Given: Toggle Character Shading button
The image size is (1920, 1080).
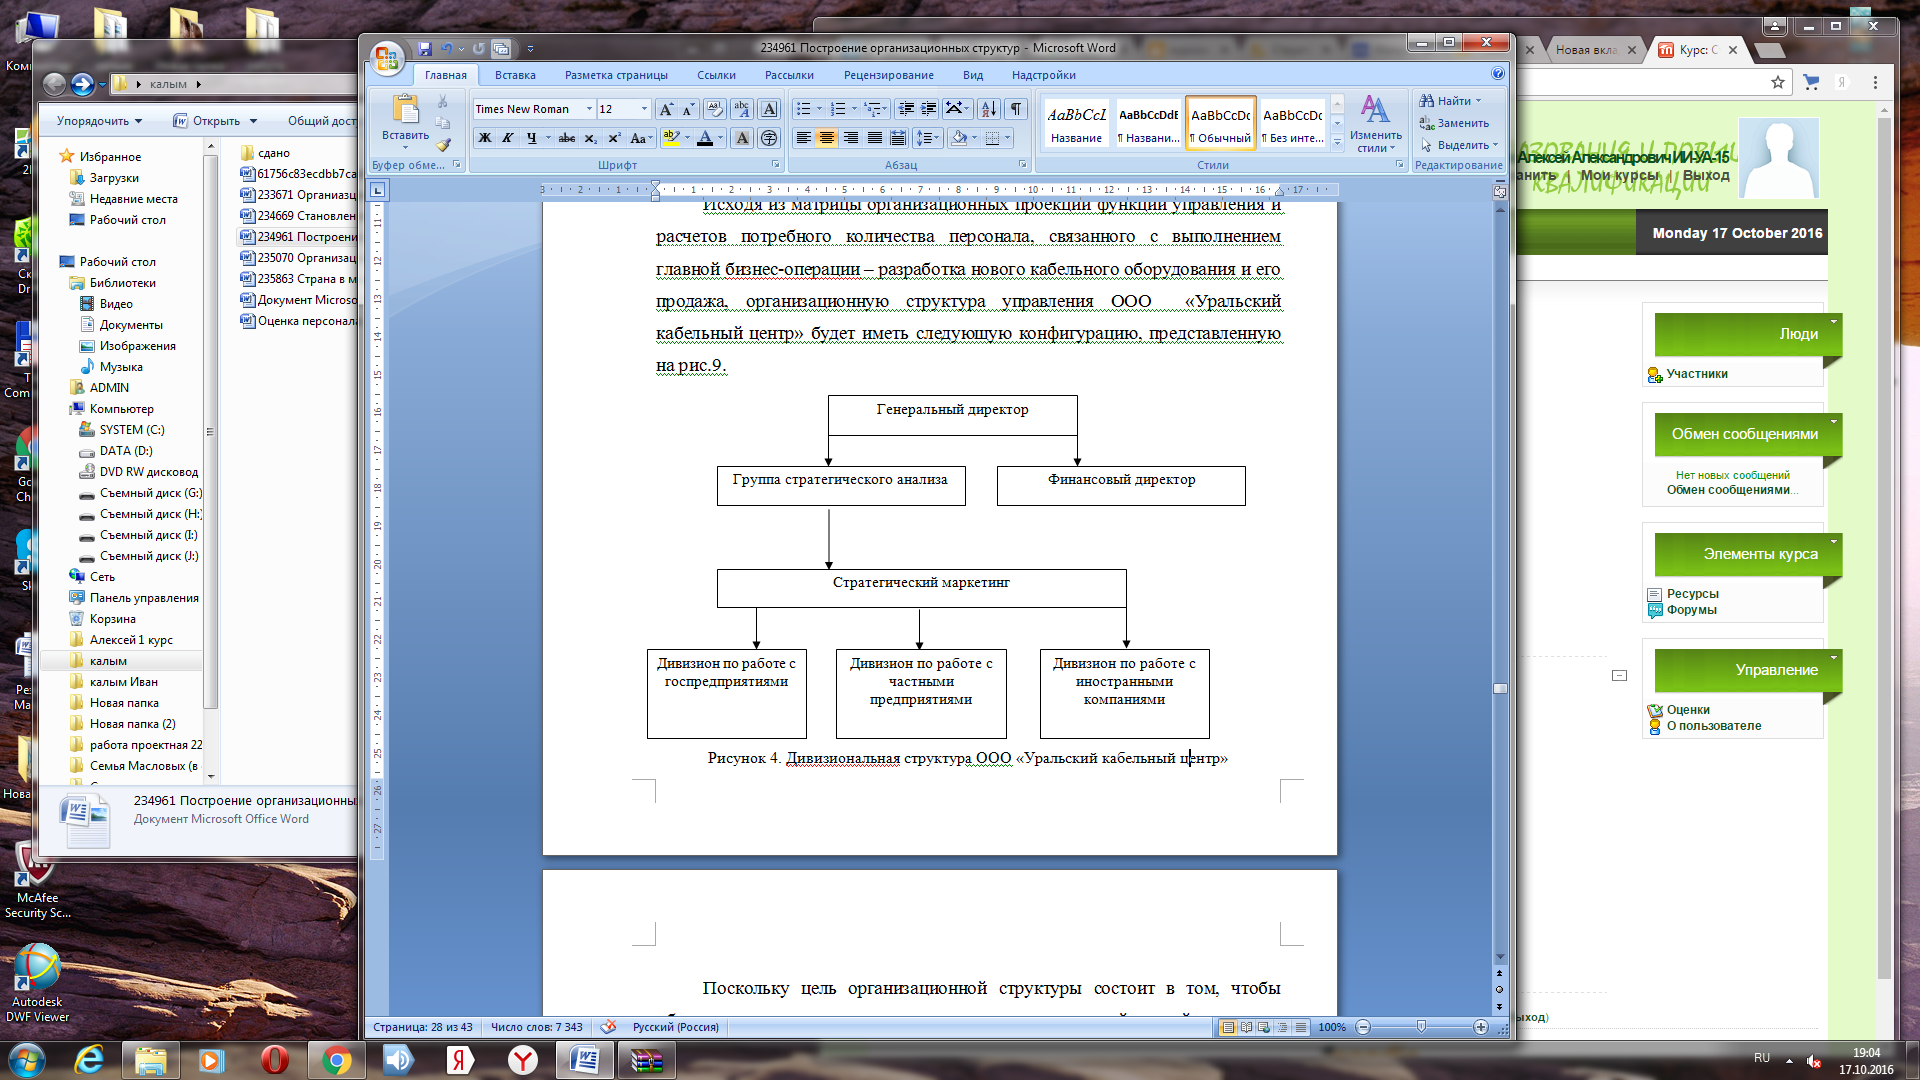Looking at the screenshot, I should pos(742,138).
